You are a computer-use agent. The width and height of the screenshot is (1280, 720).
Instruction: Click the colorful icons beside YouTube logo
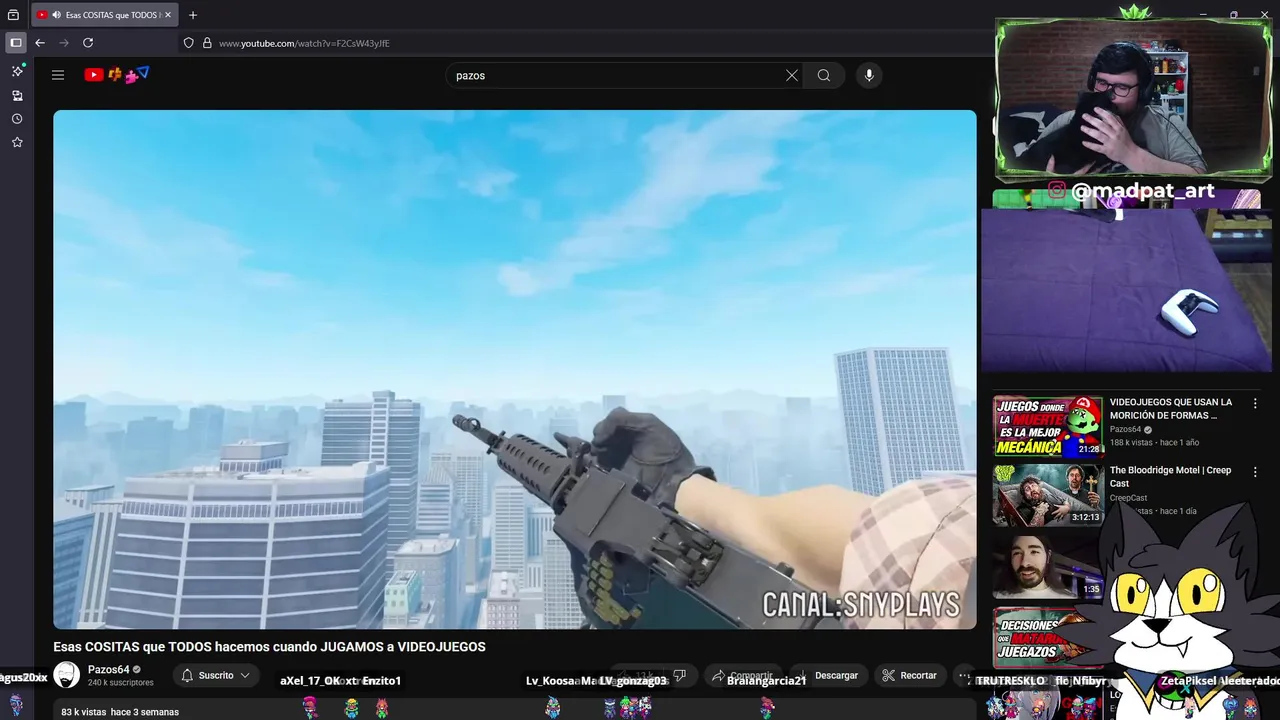tap(129, 75)
